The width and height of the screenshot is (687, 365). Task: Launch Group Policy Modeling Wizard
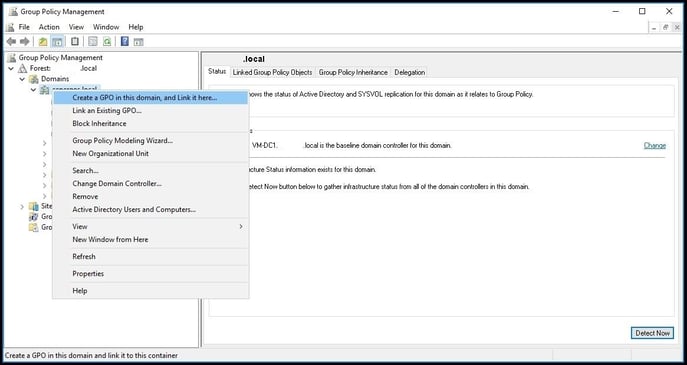tap(150, 141)
